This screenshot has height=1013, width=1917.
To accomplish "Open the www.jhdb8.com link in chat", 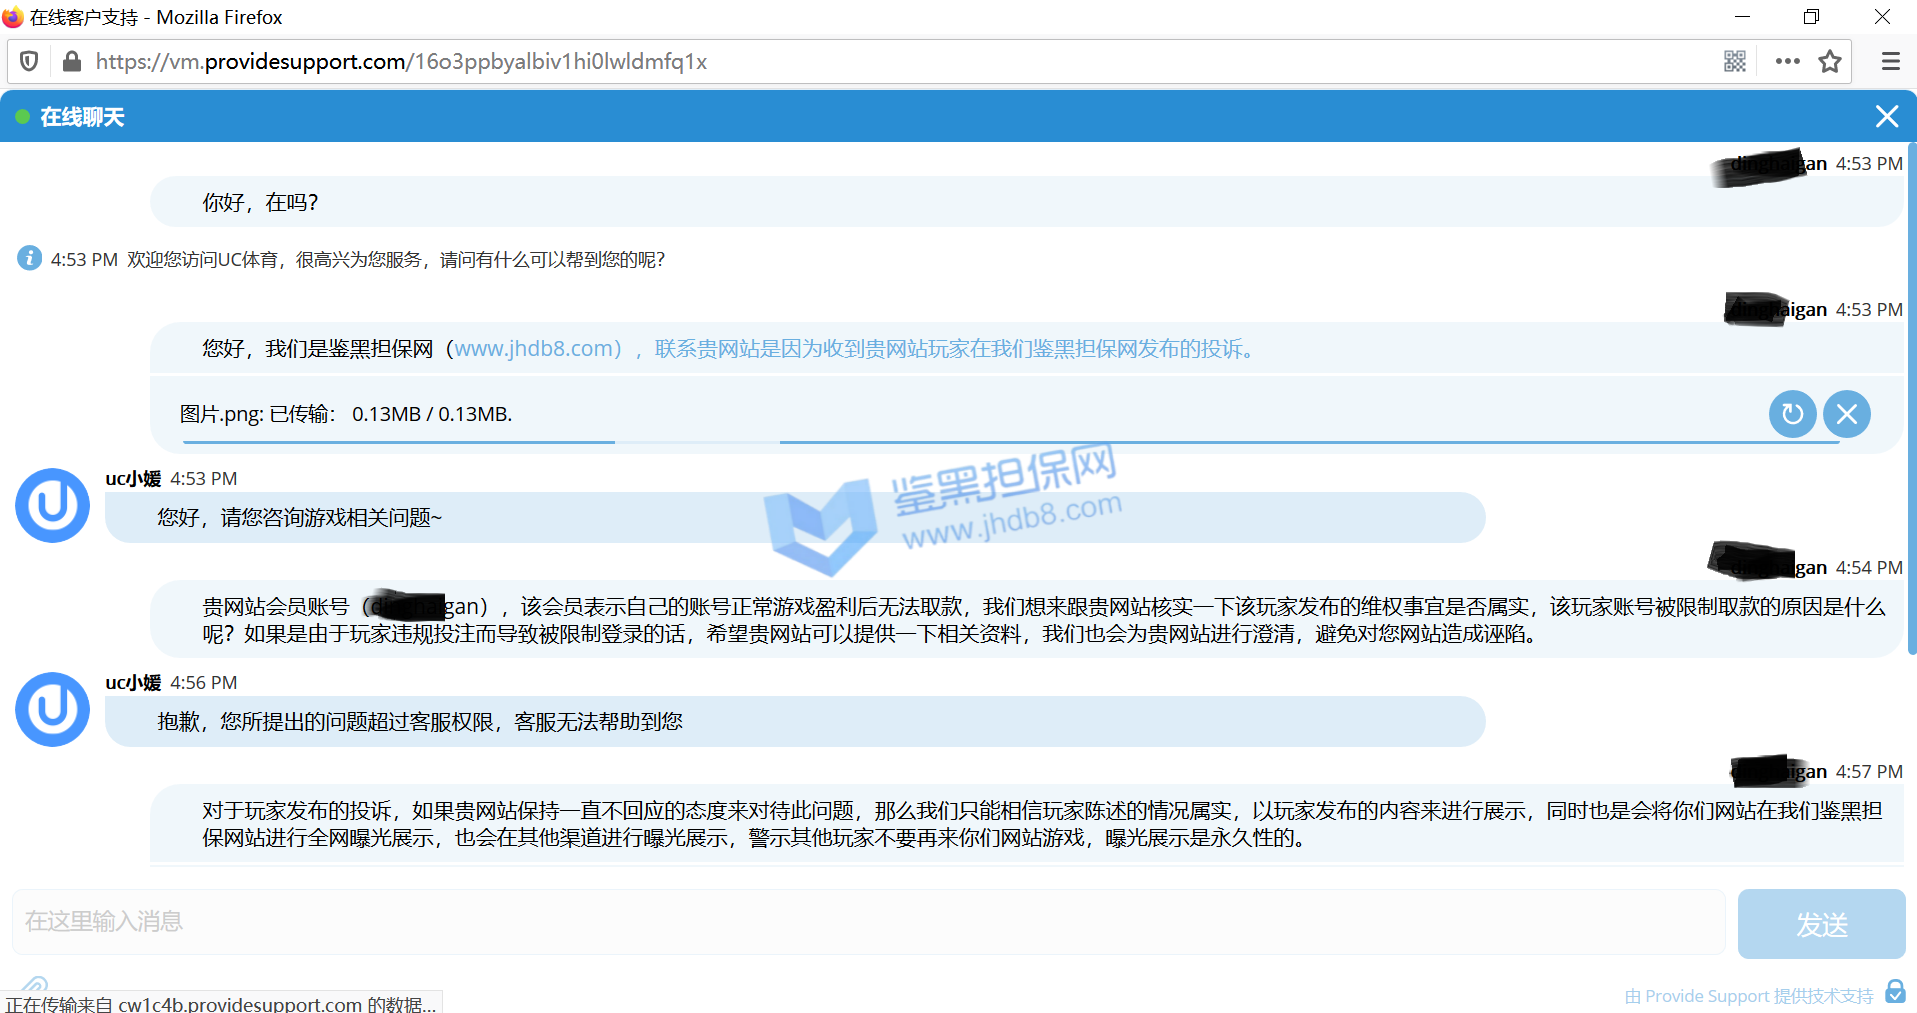I will click(x=538, y=349).
